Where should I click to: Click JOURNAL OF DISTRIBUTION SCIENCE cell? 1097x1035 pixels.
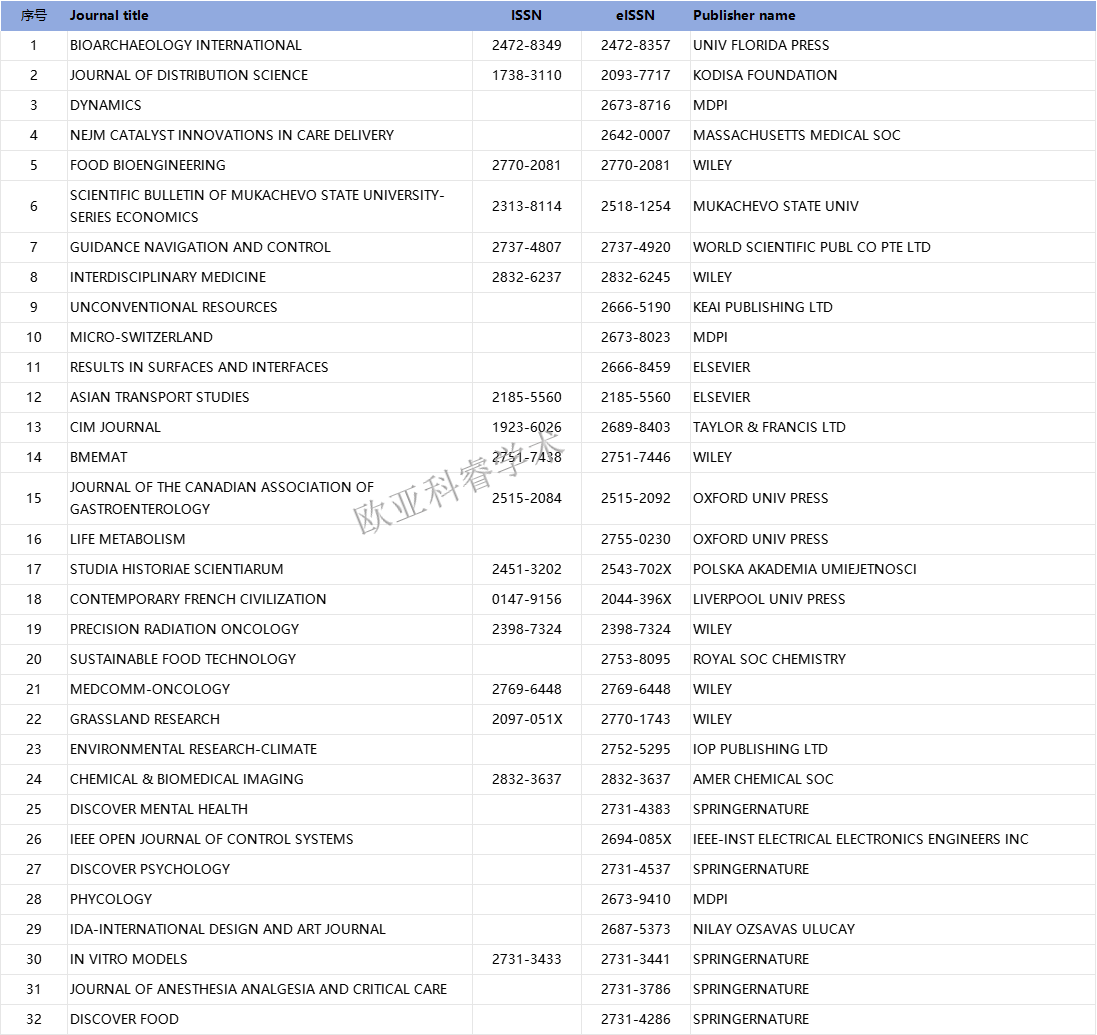pyautogui.click(x=189, y=76)
